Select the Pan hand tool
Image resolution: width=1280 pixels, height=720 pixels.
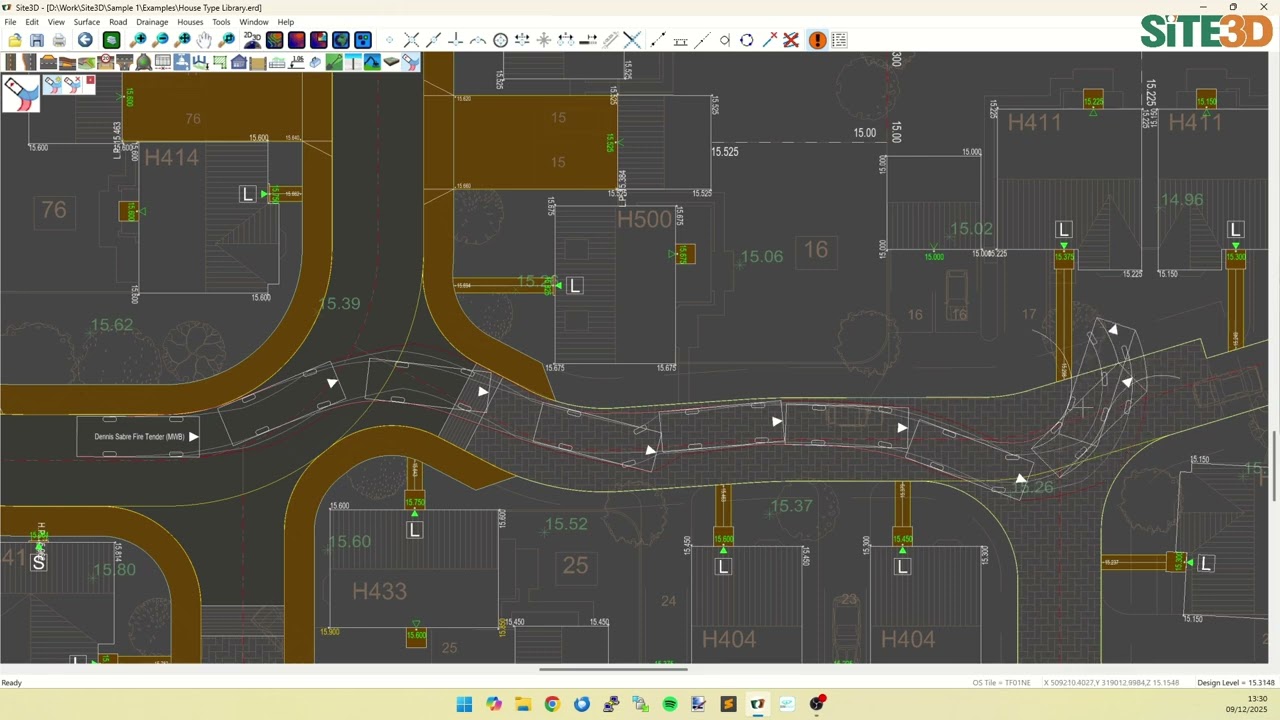click(204, 40)
